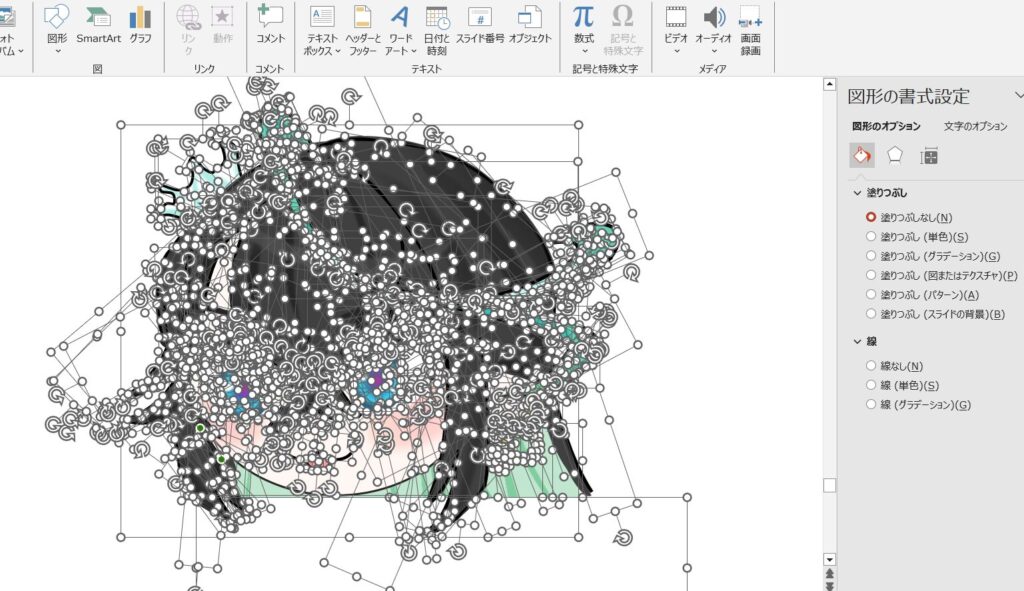Select the 線なし radio button
The image size is (1024, 591).
click(871, 366)
